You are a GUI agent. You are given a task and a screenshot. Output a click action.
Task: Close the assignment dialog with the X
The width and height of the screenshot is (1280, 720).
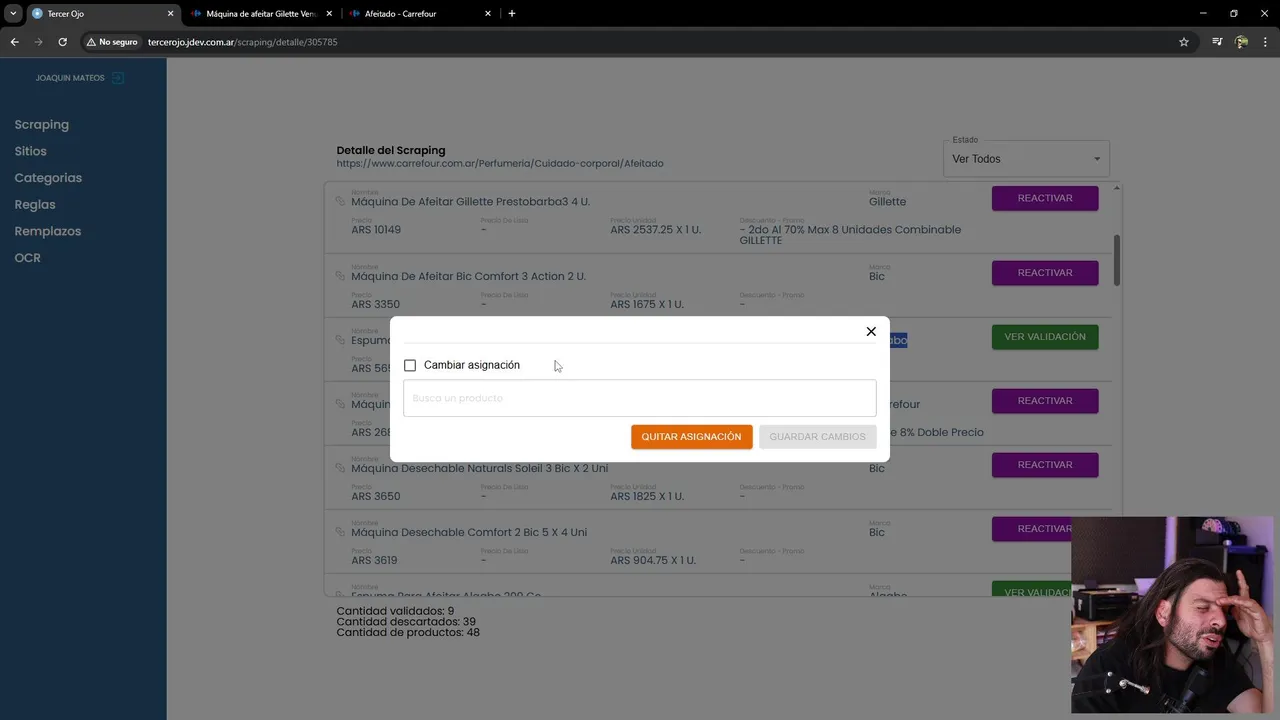[x=871, y=332]
